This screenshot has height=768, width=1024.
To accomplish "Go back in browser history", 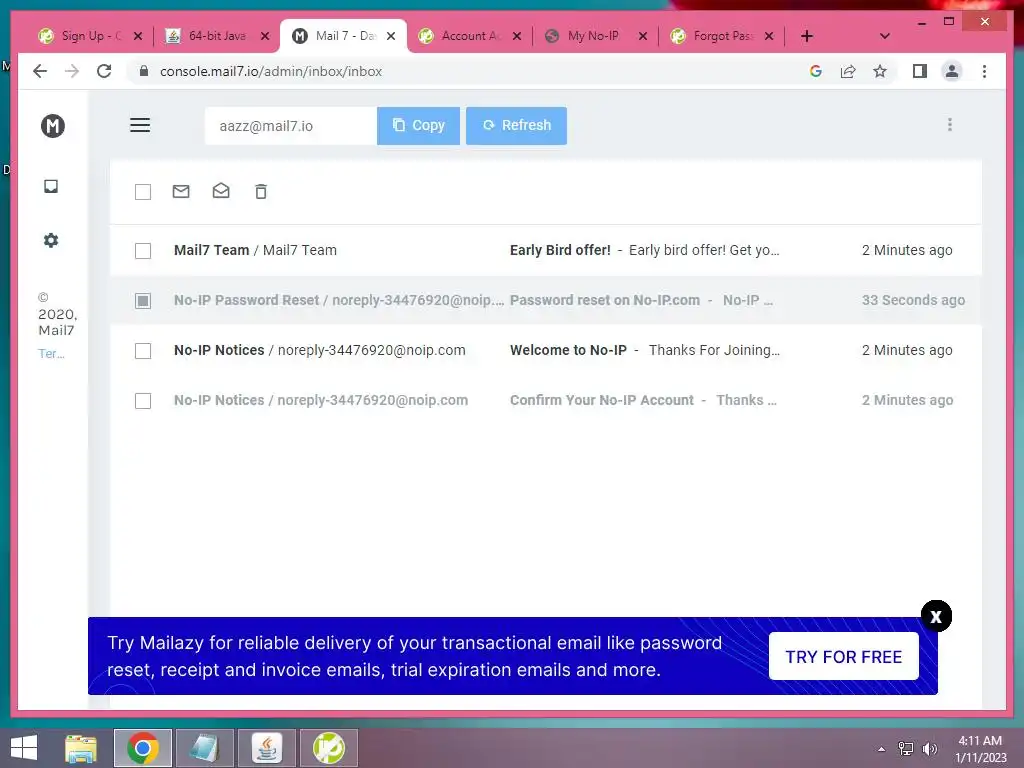I will pyautogui.click(x=40, y=71).
